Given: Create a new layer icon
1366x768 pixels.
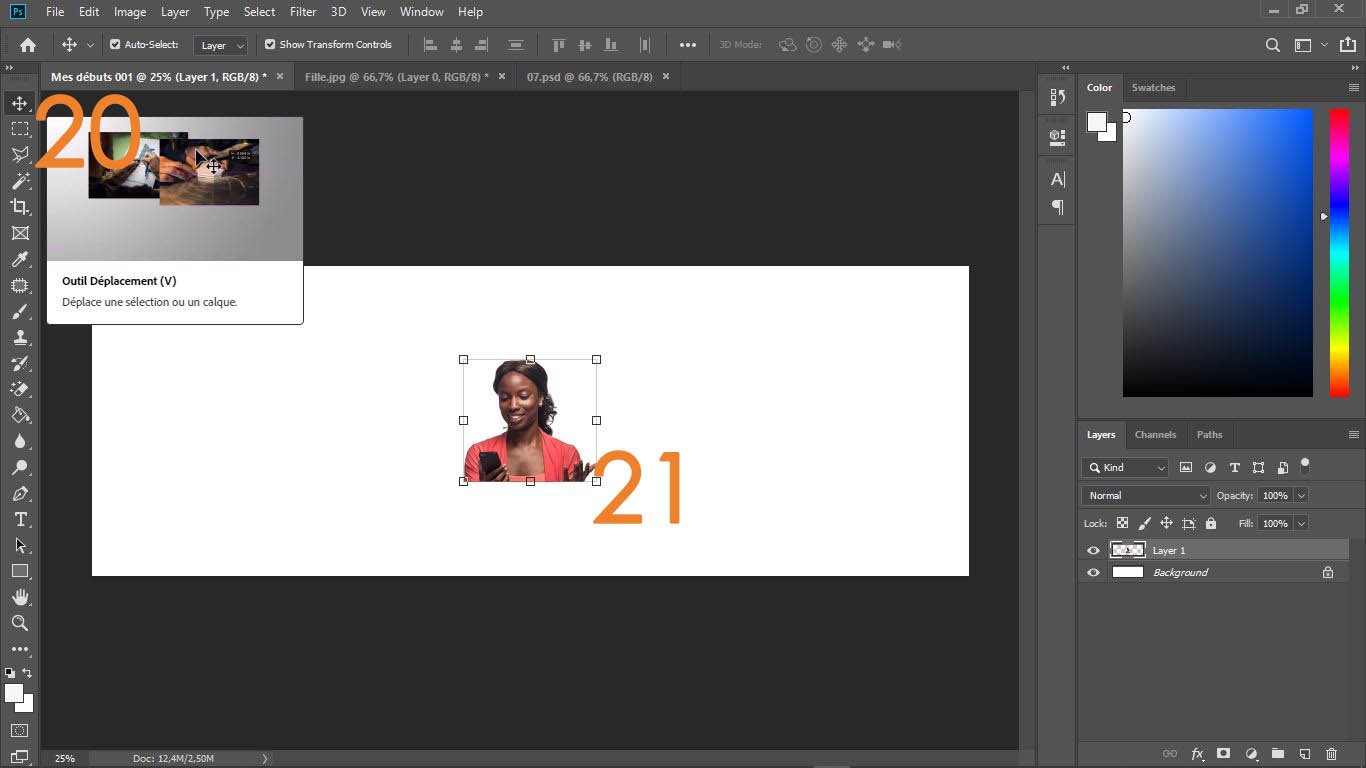Looking at the screenshot, I should (x=1304, y=754).
